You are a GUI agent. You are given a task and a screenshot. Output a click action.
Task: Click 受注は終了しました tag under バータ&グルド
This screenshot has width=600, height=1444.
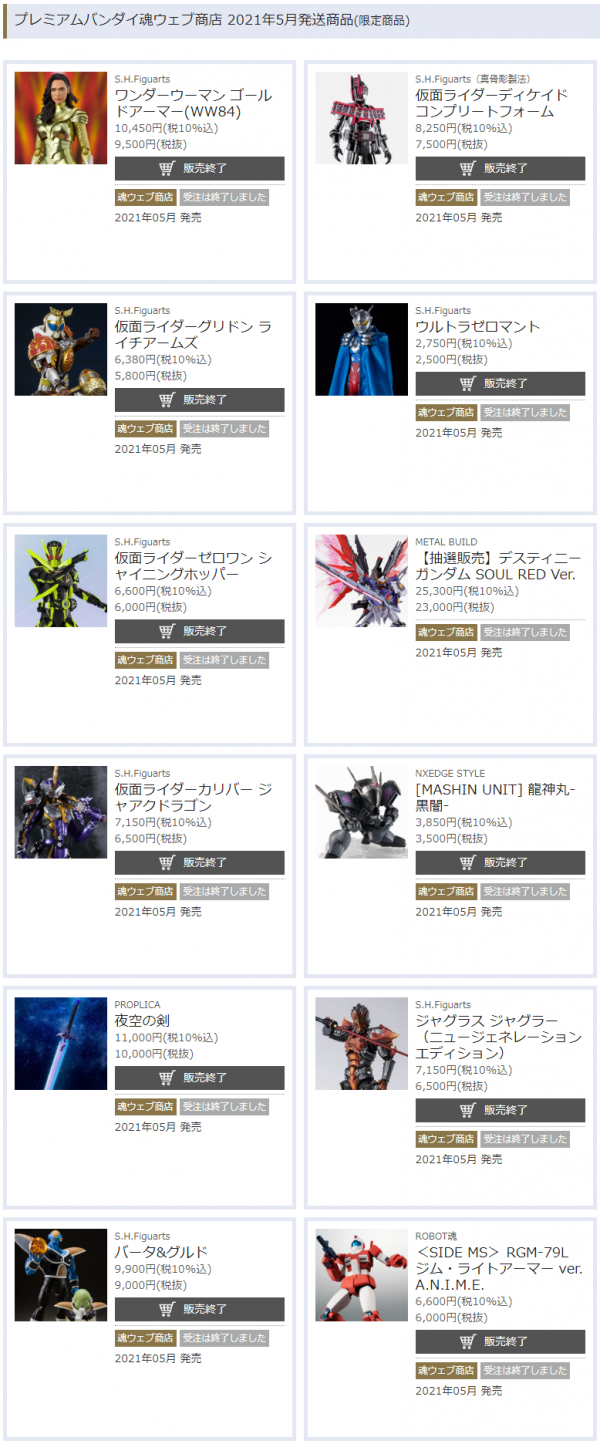click(225, 1338)
